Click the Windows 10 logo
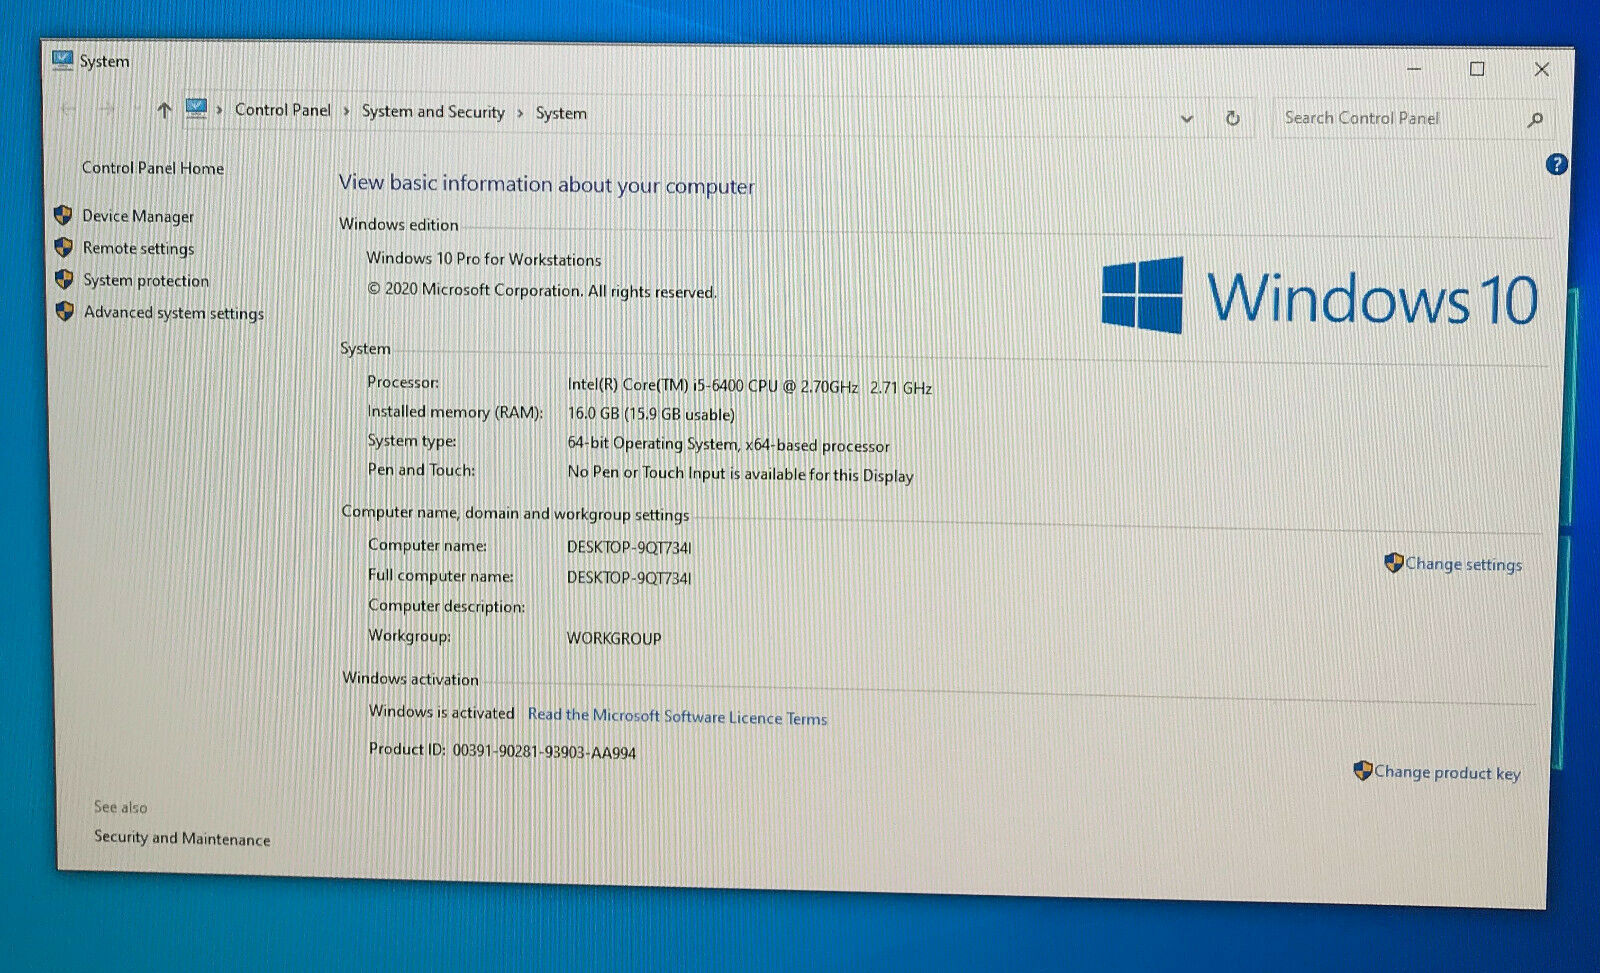Viewport: 1600px width, 973px height. [1319, 296]
